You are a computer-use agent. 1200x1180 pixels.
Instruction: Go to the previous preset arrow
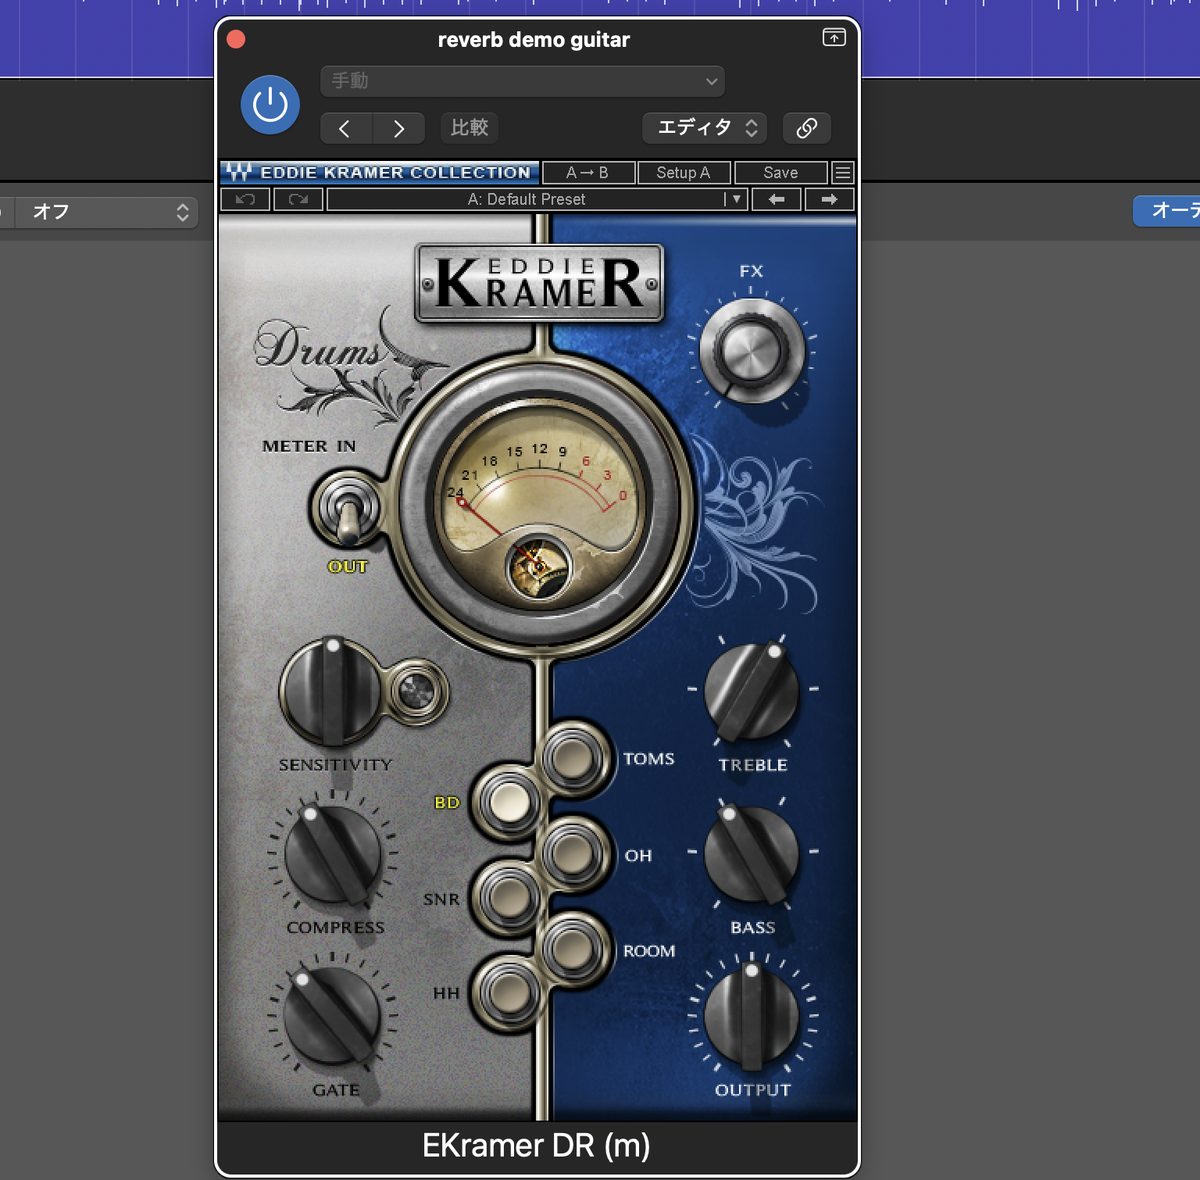click(345, 128)
